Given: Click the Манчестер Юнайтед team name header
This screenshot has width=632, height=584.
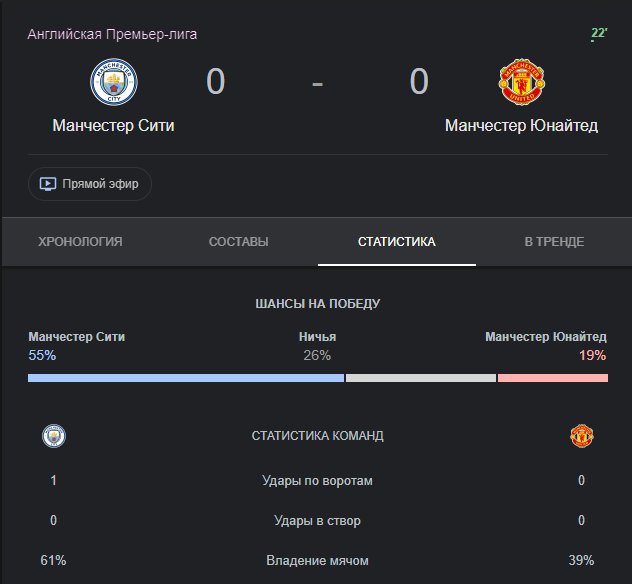Looking at the screenshot, I should [x=521, y=126].
